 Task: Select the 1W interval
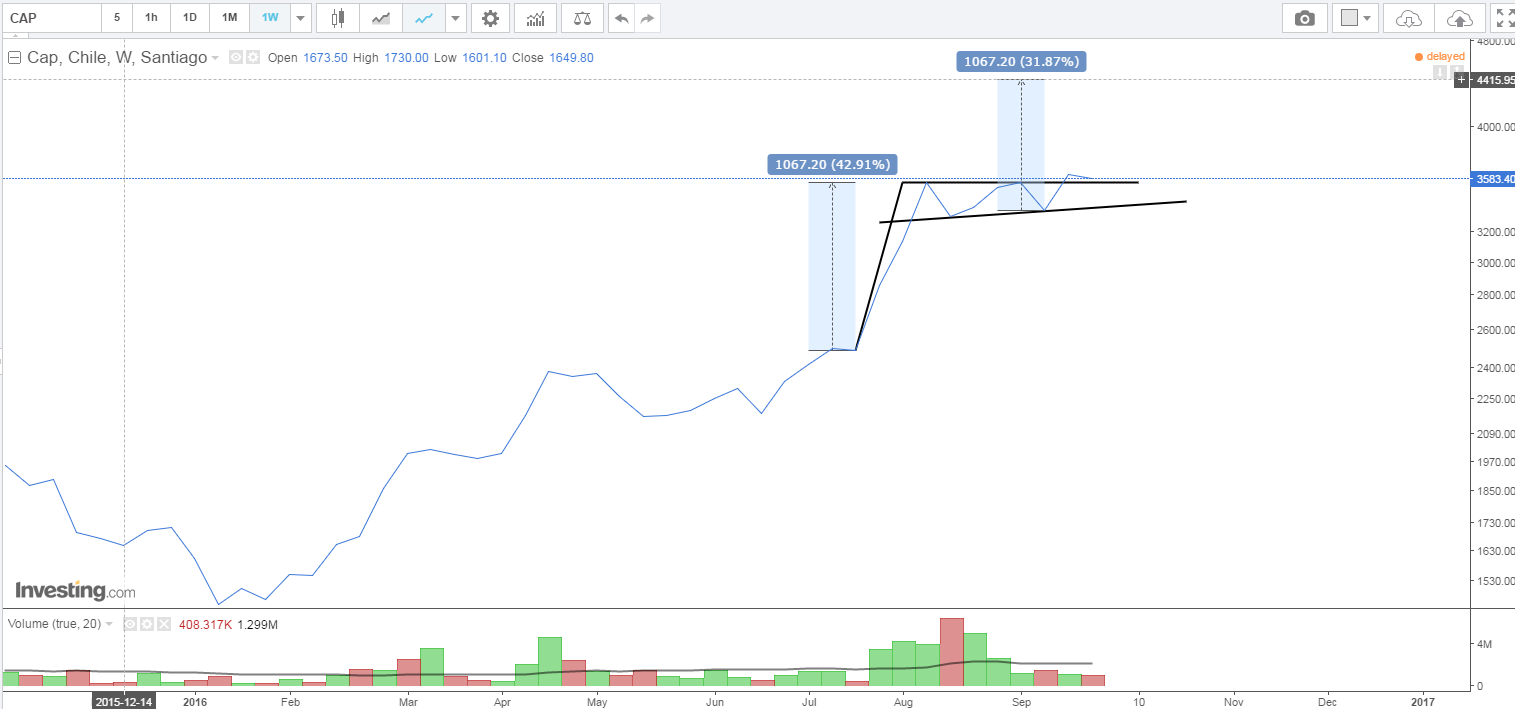point(270,18)
